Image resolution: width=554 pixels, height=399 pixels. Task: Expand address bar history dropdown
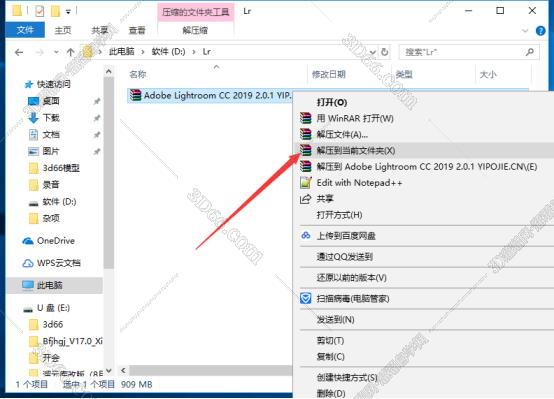coord(372,52)
